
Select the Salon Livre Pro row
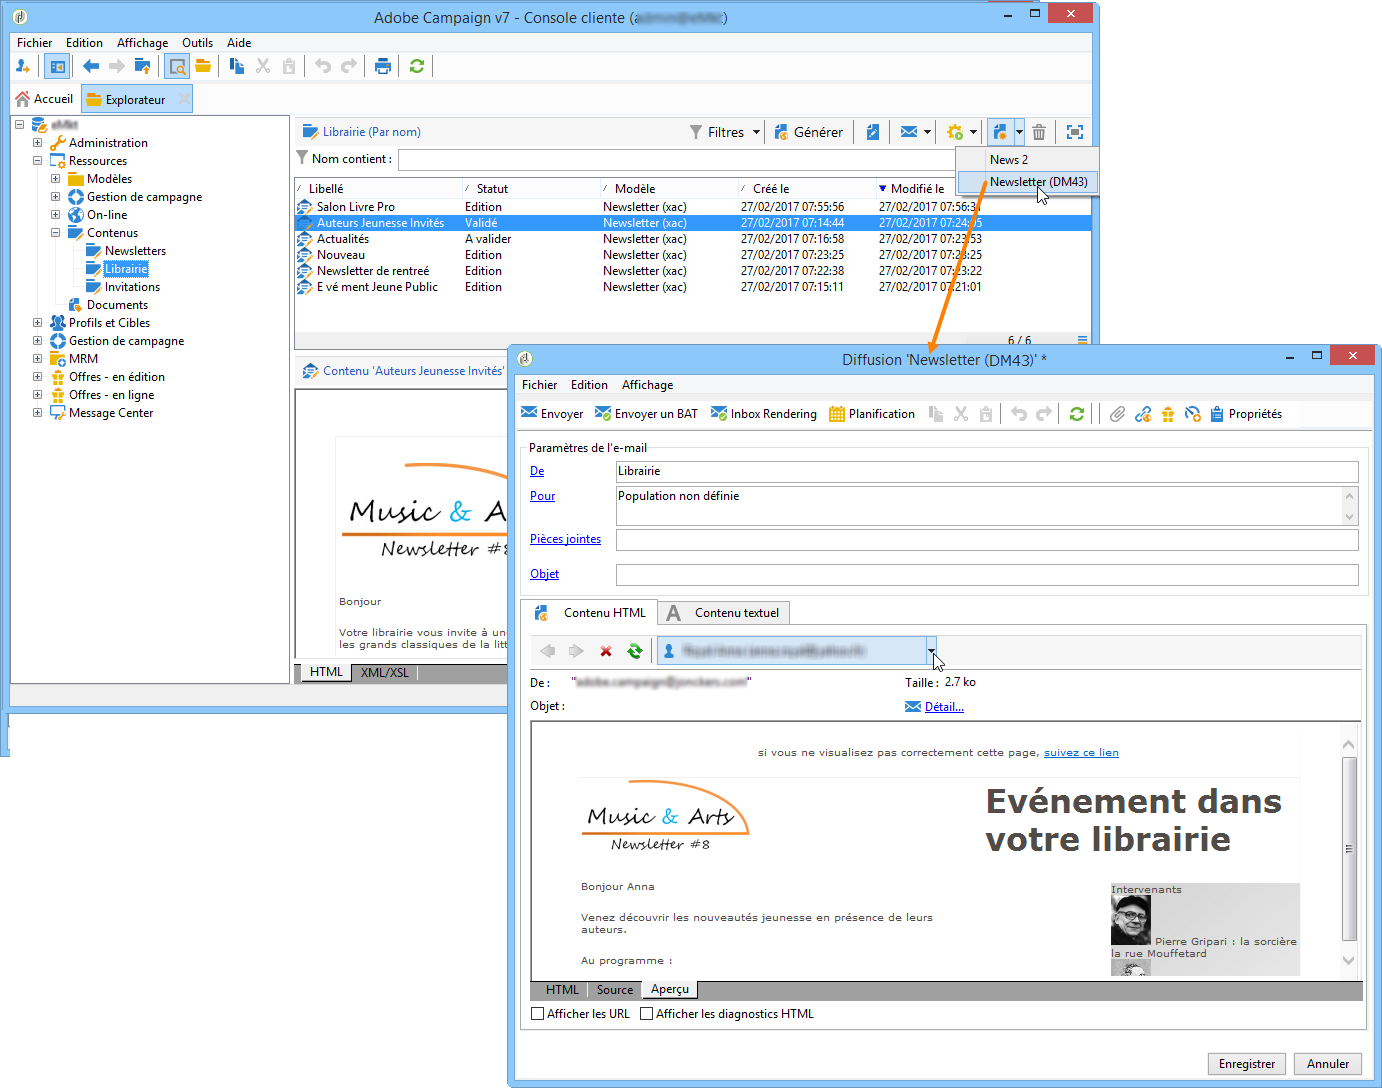[692, 207]
